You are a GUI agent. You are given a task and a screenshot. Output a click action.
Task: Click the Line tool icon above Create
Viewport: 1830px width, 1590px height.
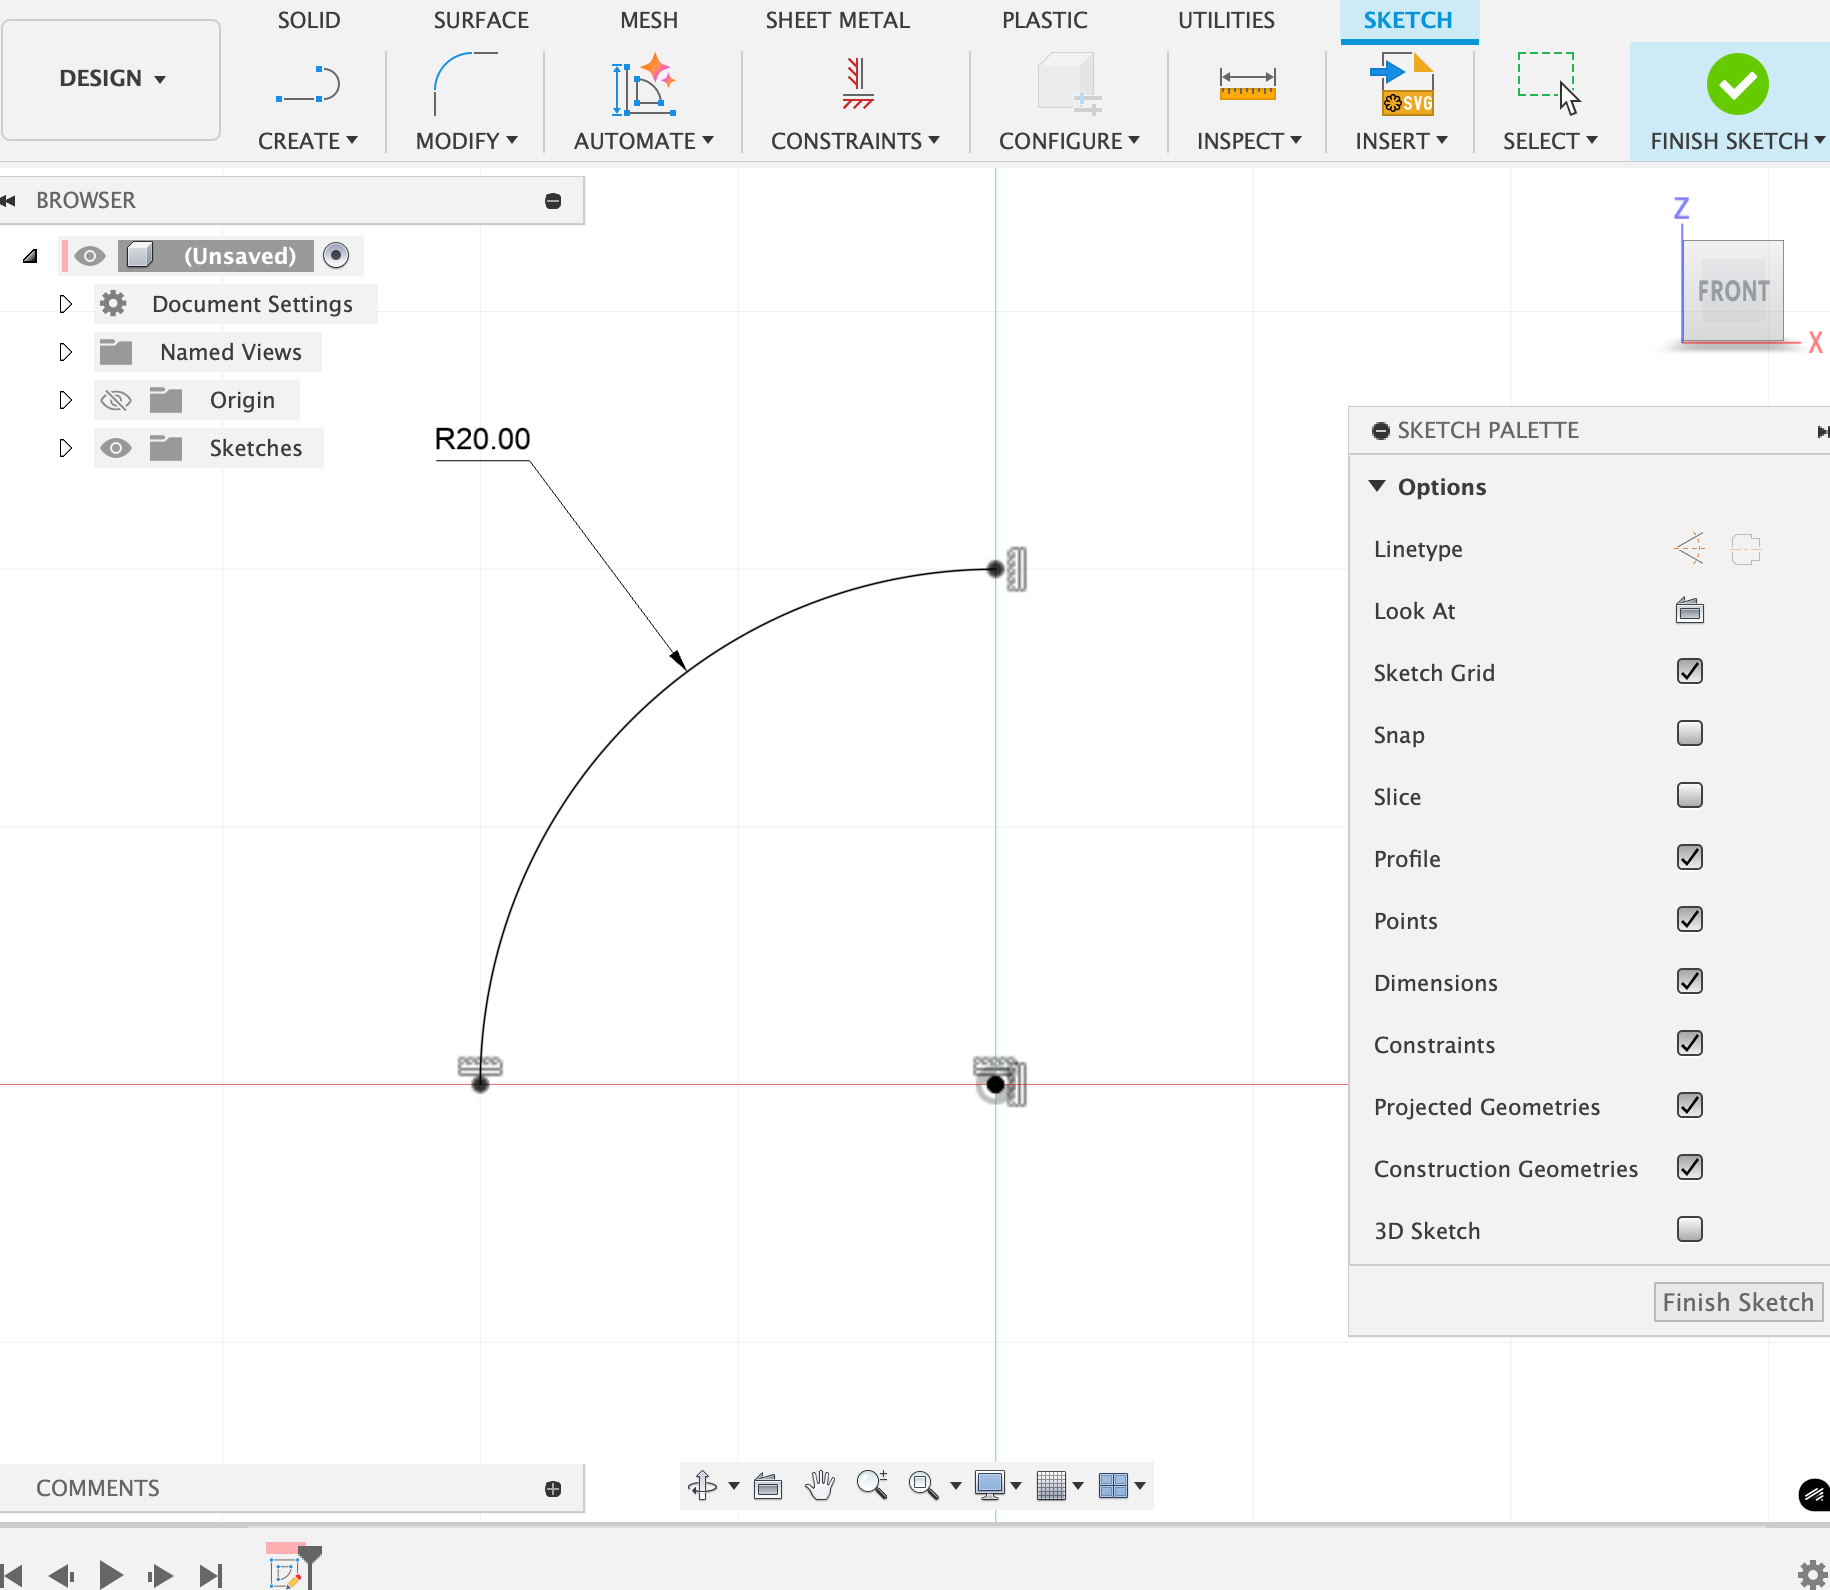point(308,84)
